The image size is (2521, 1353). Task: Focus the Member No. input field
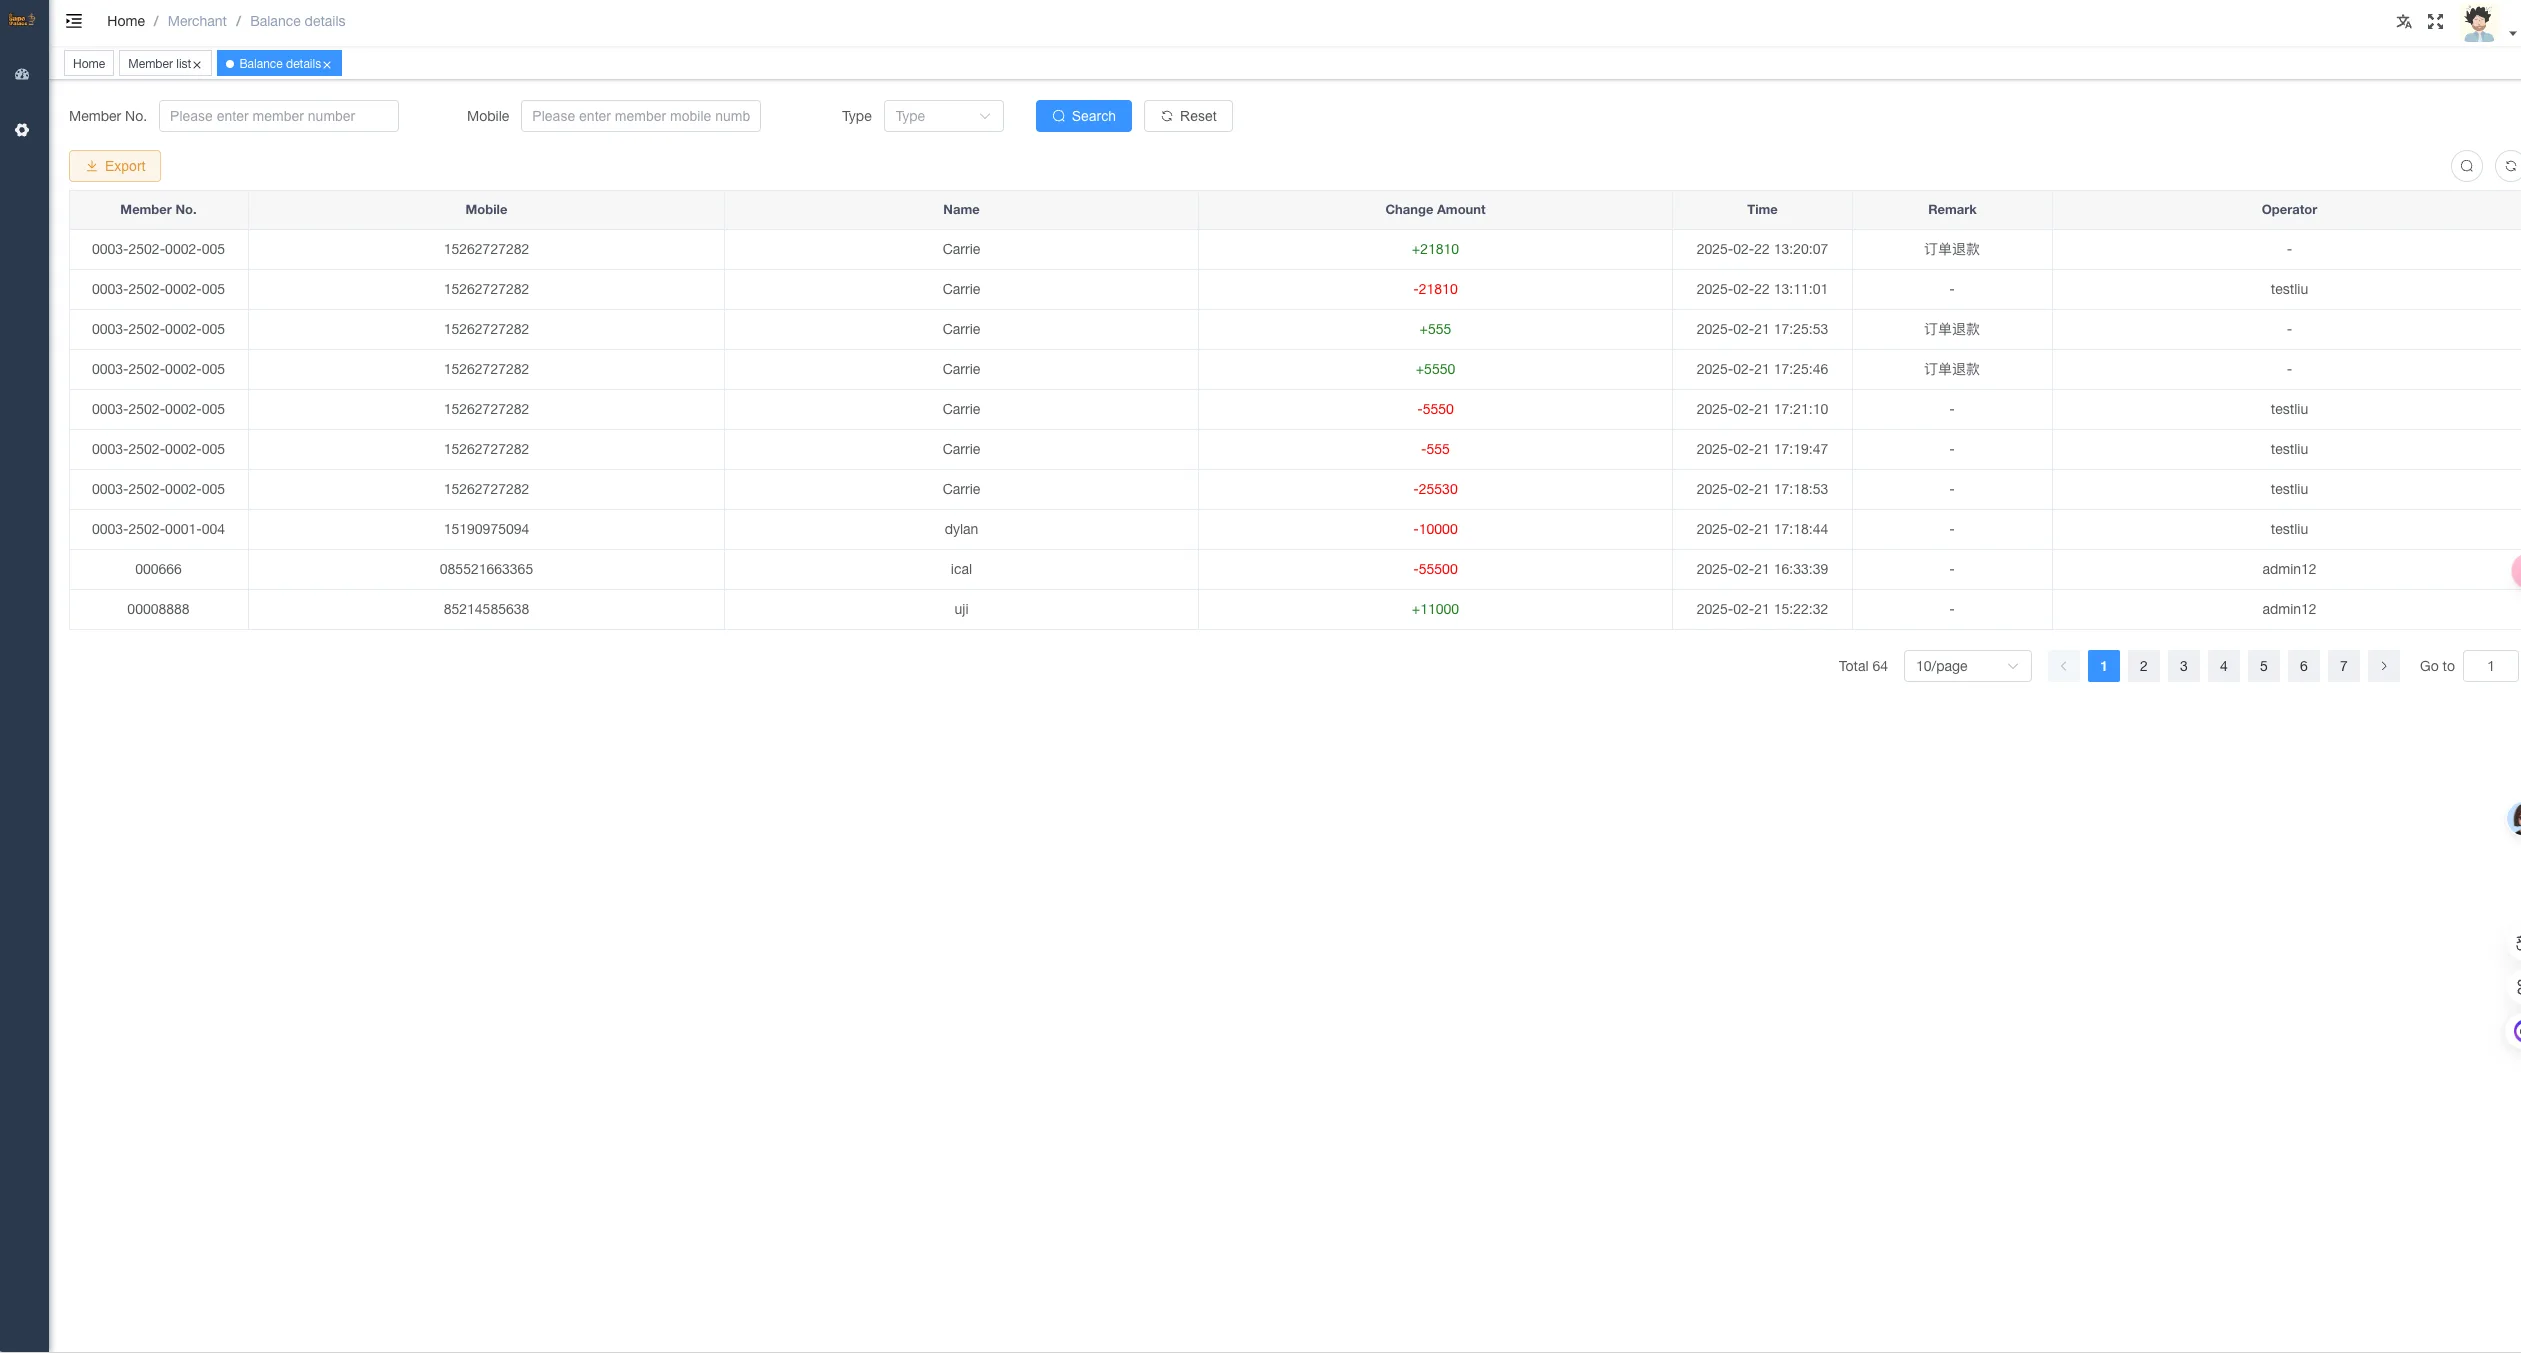[279, 116]
